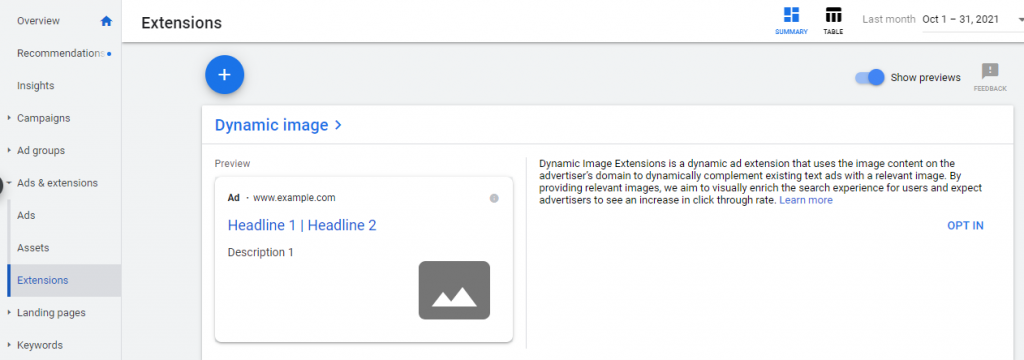
Task: Click the Oct 1 – 31, 2021 date range
Action: click(x=961, y=20)
